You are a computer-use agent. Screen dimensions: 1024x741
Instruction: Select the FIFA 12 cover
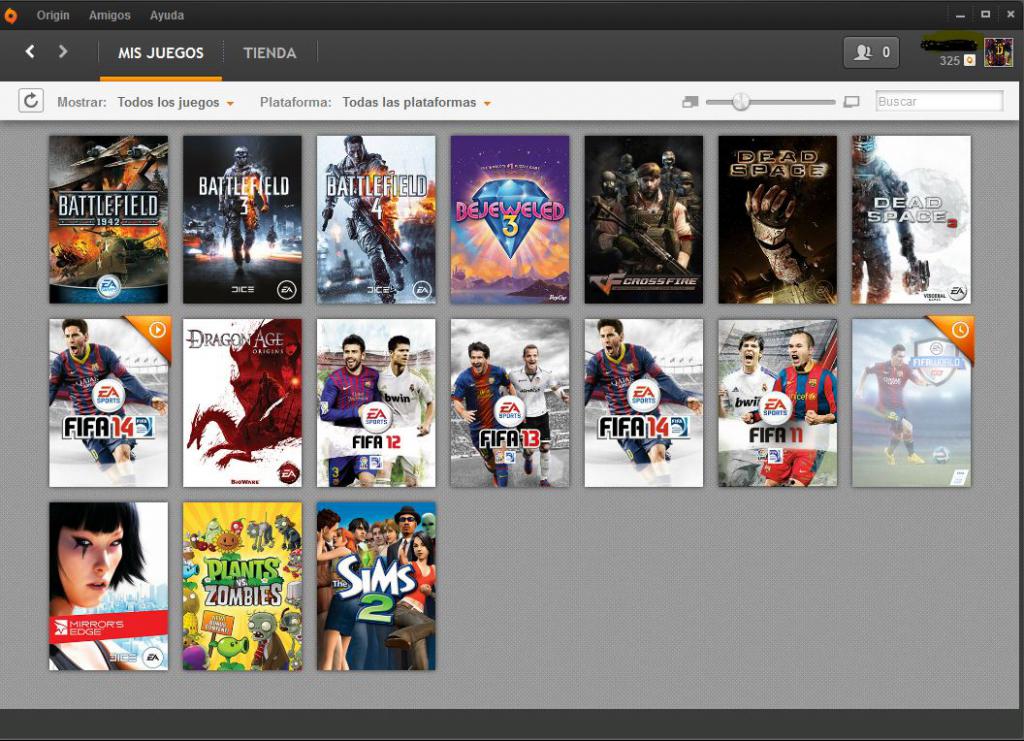click(376, 403)
